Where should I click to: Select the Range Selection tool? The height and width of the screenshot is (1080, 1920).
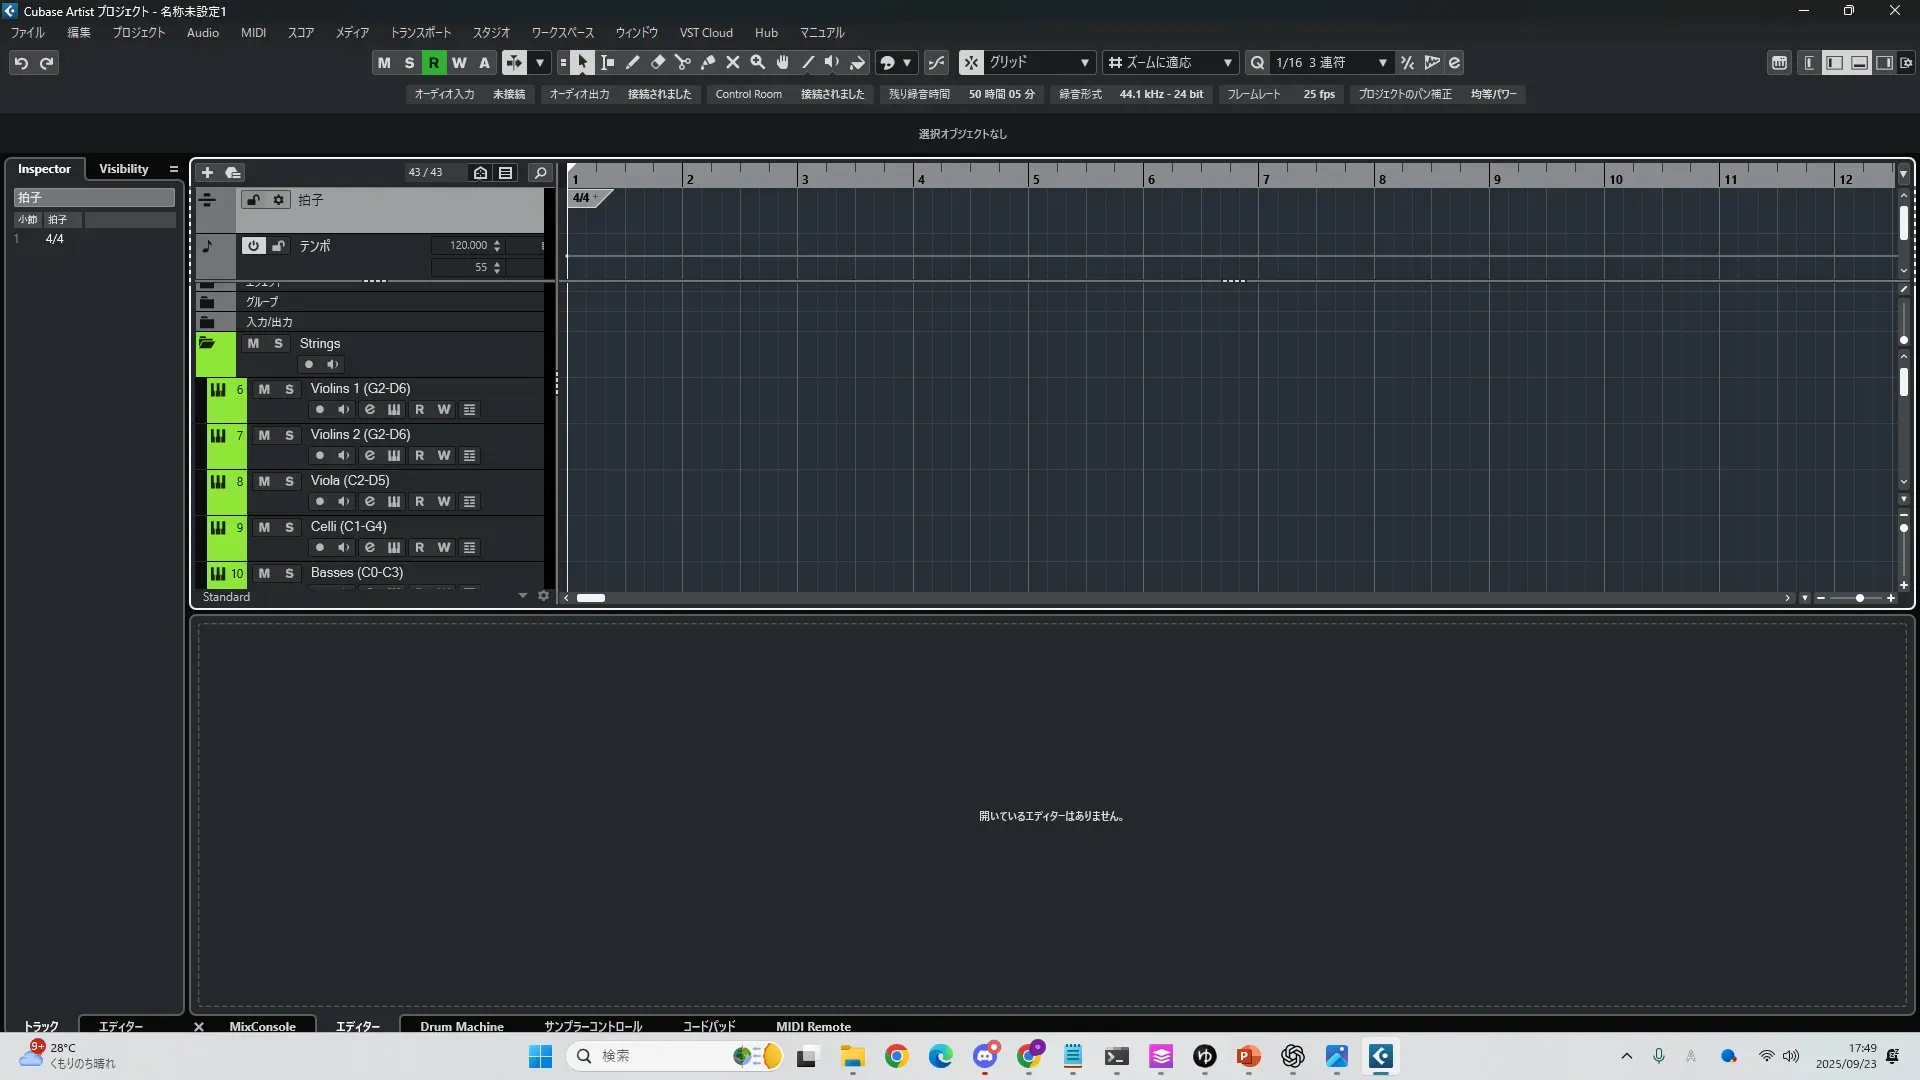click(x=608, y=63)
